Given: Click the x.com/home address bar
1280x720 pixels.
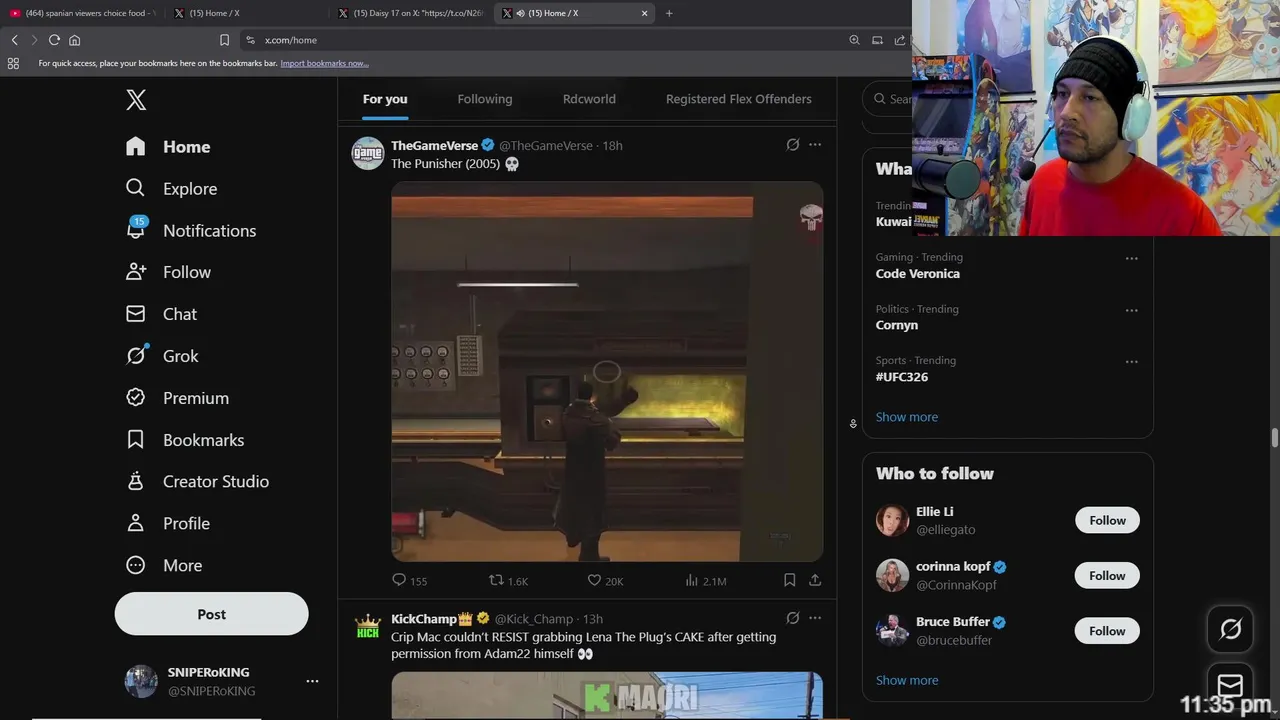Looking at the screenshot, I should click(540, 40).
